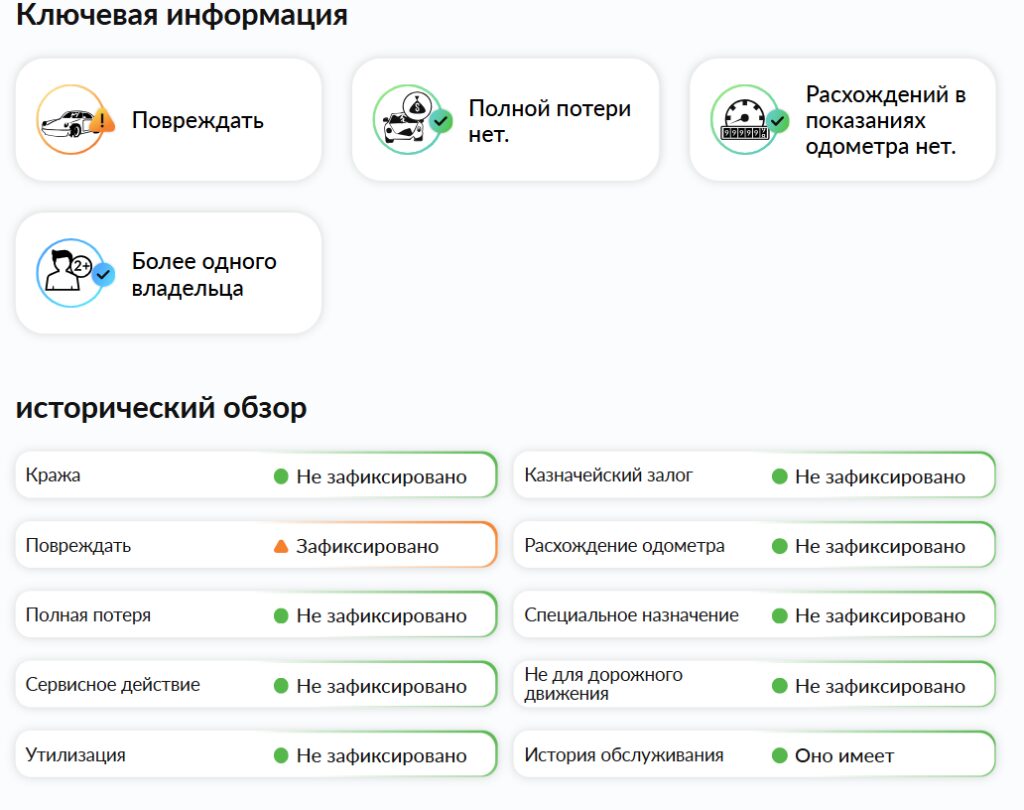Click the green dot in Кража row
This screenshot has width=1024, height=810.
[281, 476]
